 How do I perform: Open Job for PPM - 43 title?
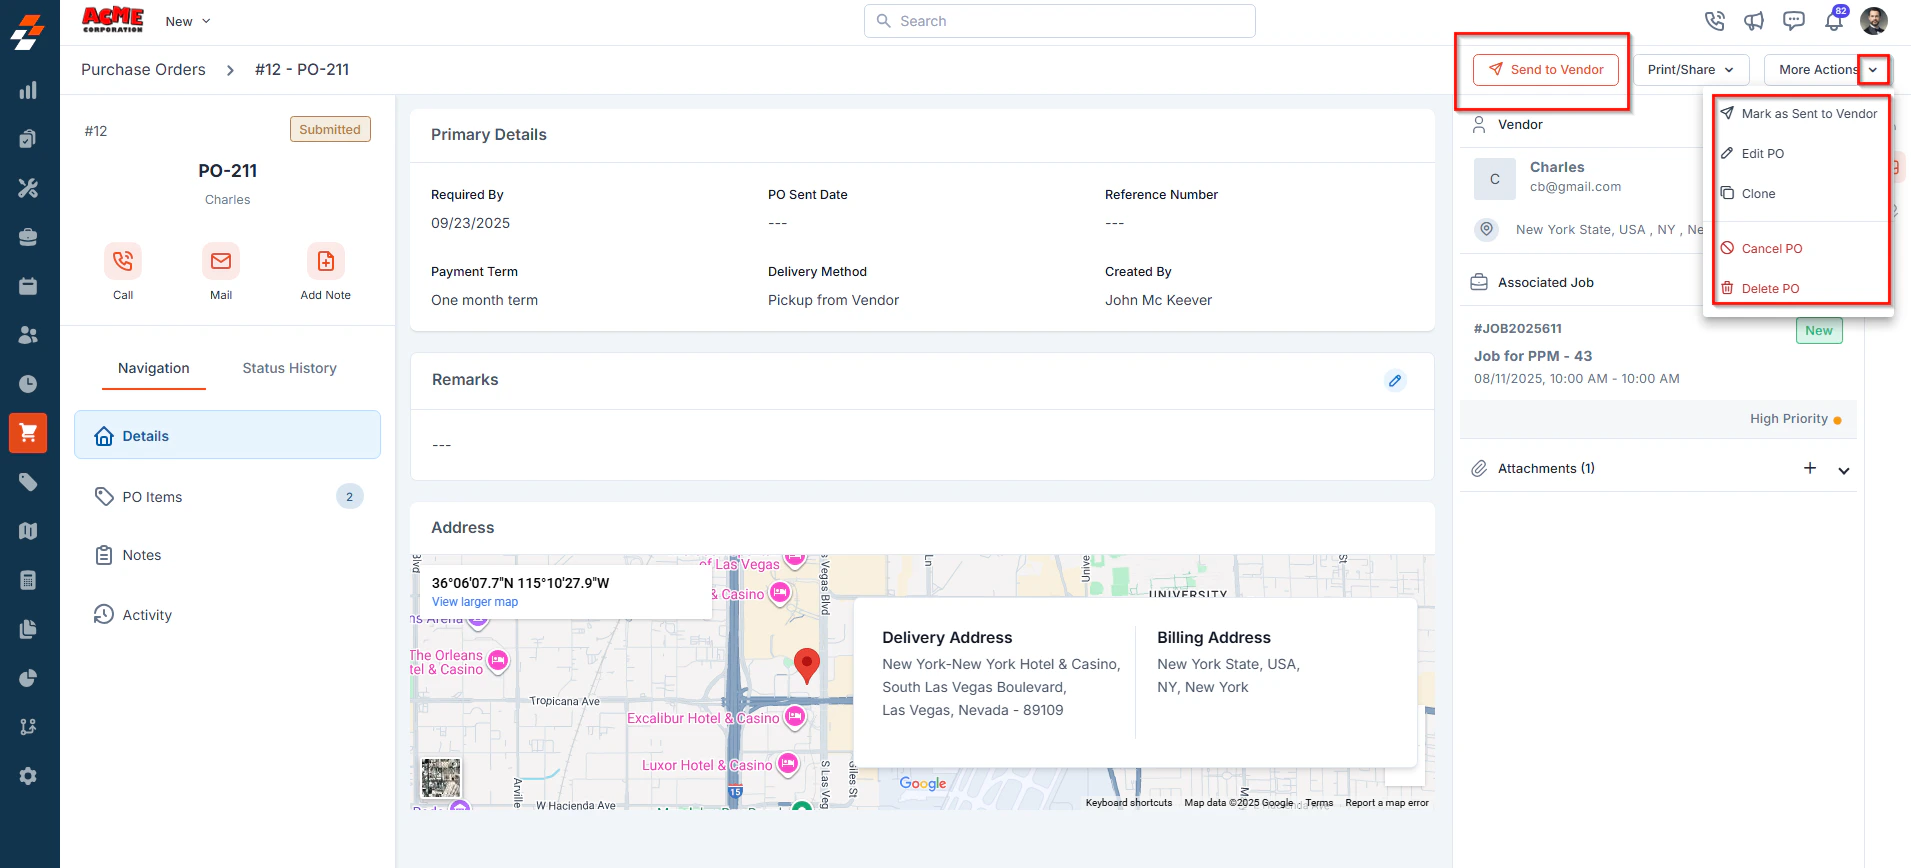coord(1533,356)
